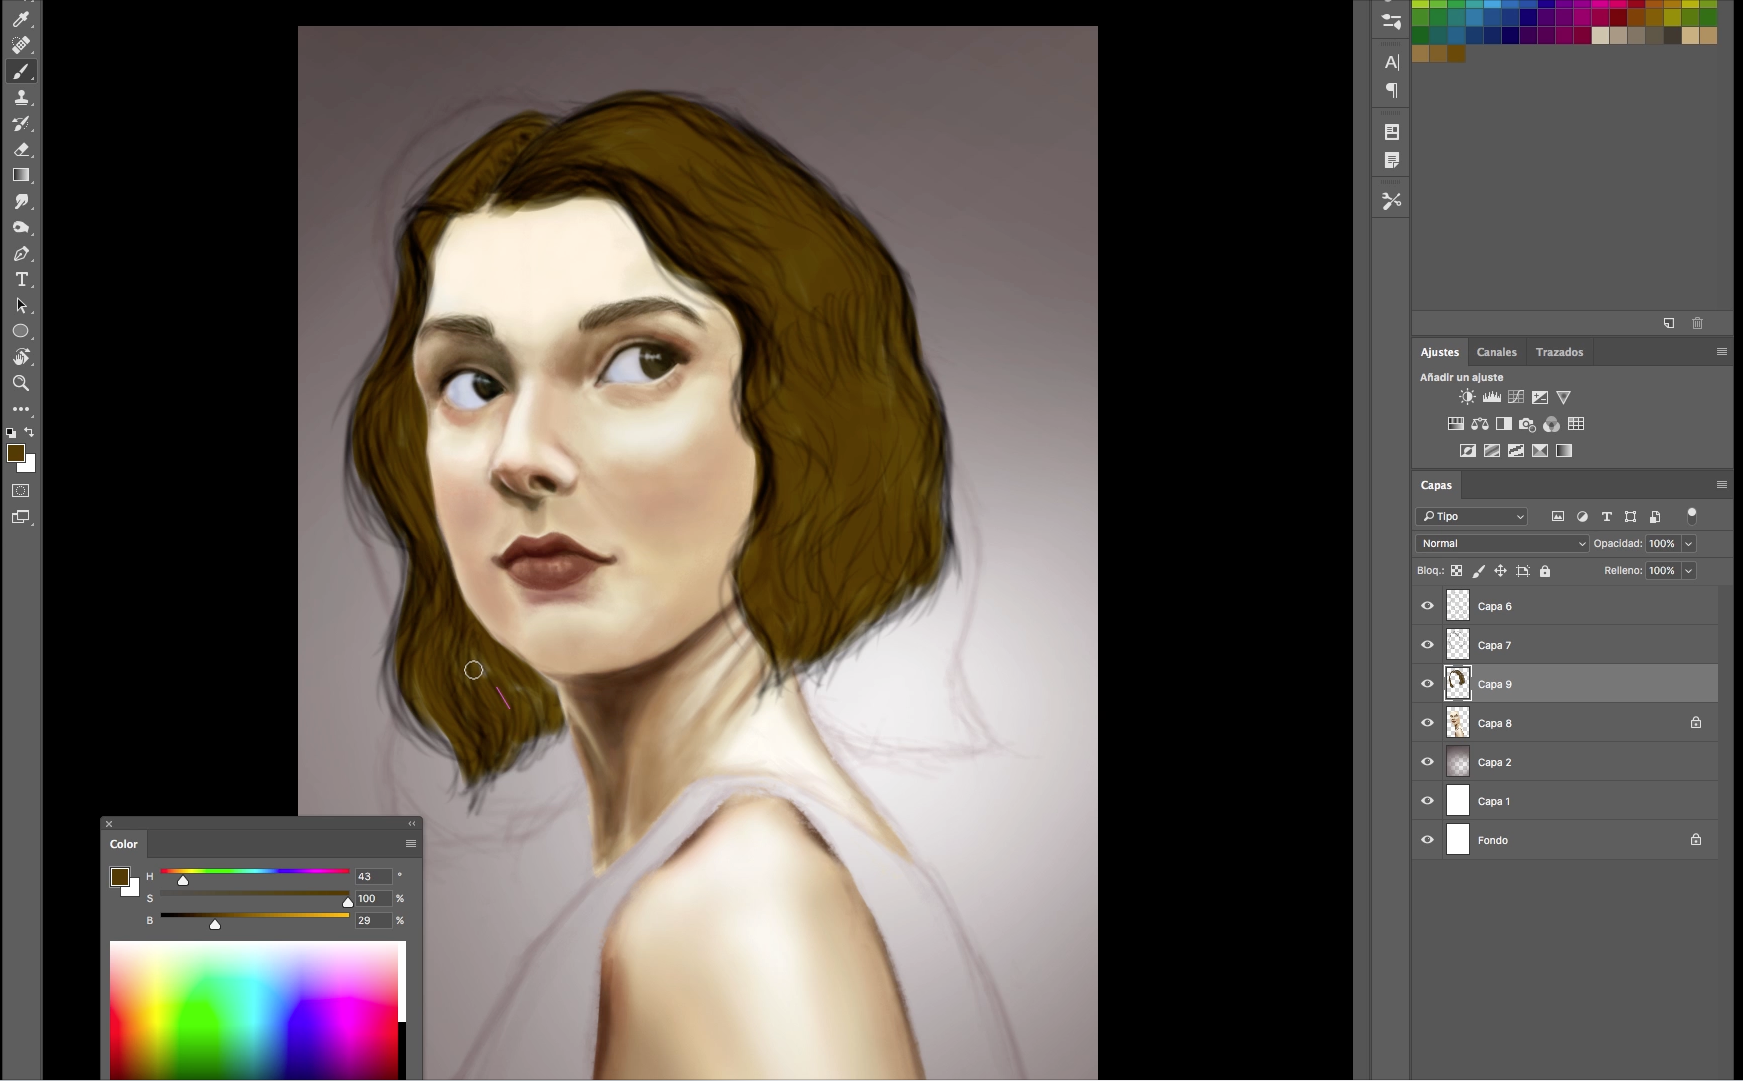Click the foreground color swatch in toolbar
This screenshot has height=1081, width=1743.
coord(15,454)
